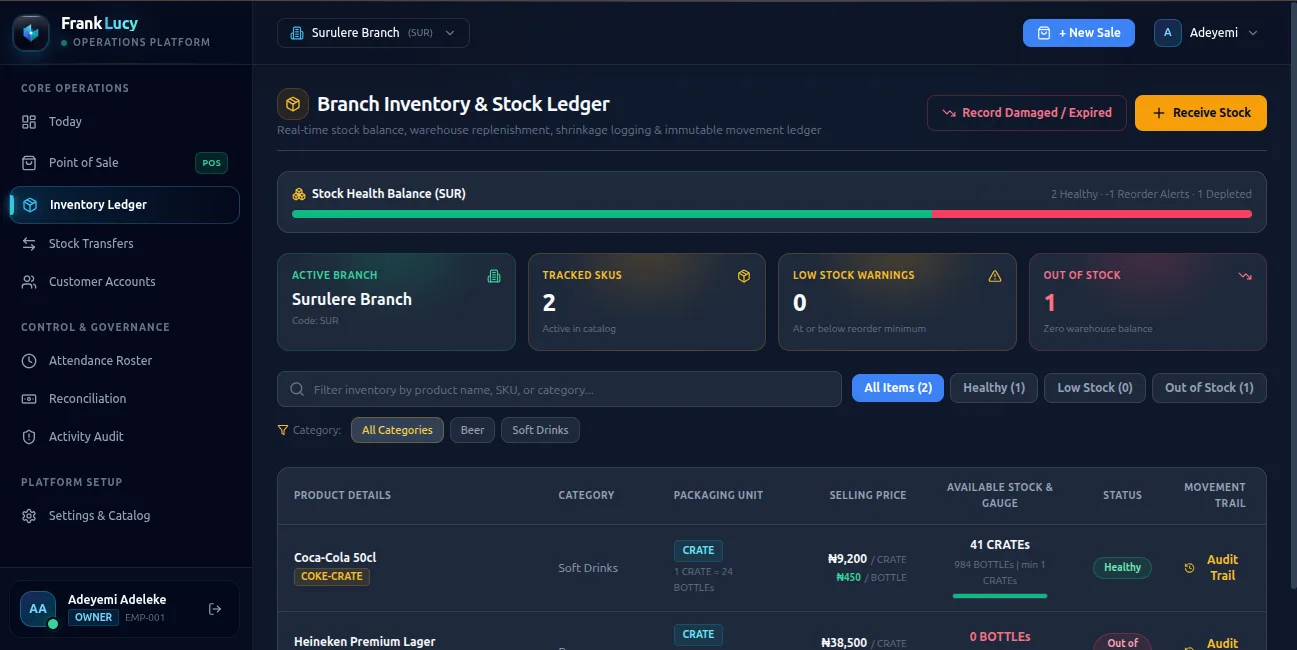Open Activity Audit page

point(126,437)
